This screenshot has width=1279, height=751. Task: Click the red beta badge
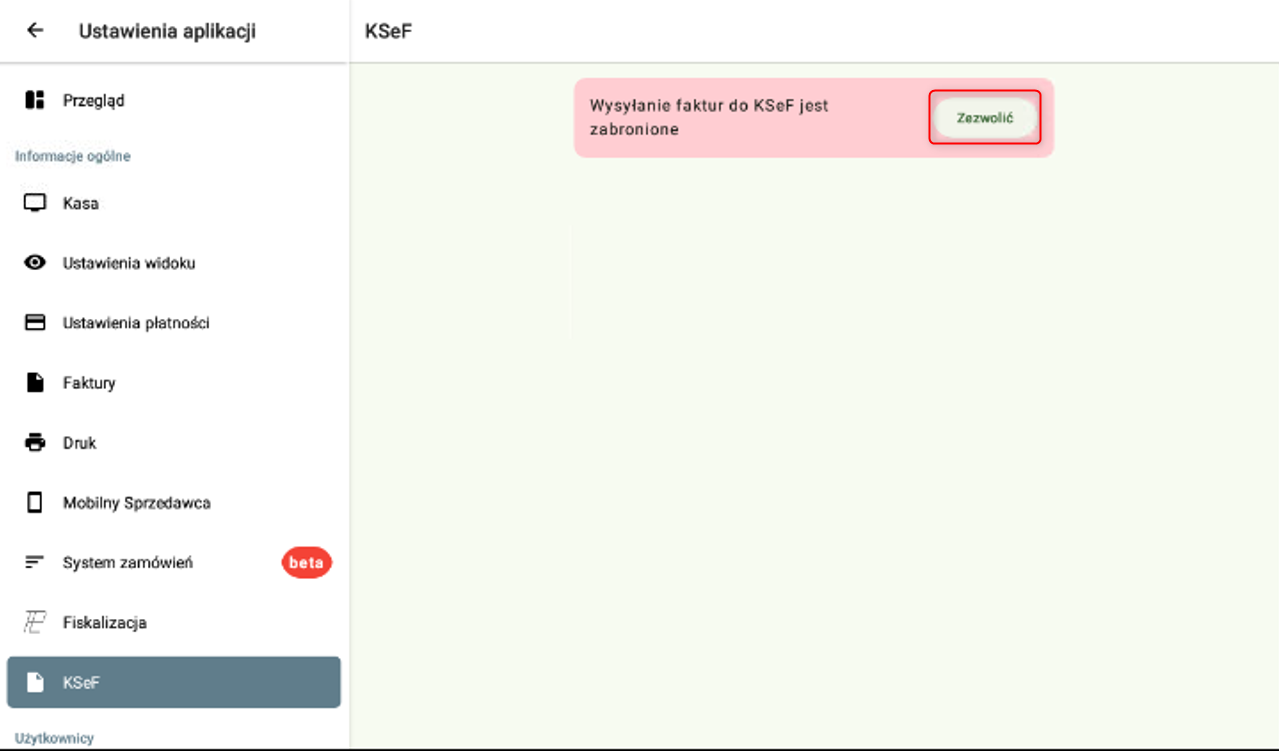pyautogui.click(x=306, y=563)
